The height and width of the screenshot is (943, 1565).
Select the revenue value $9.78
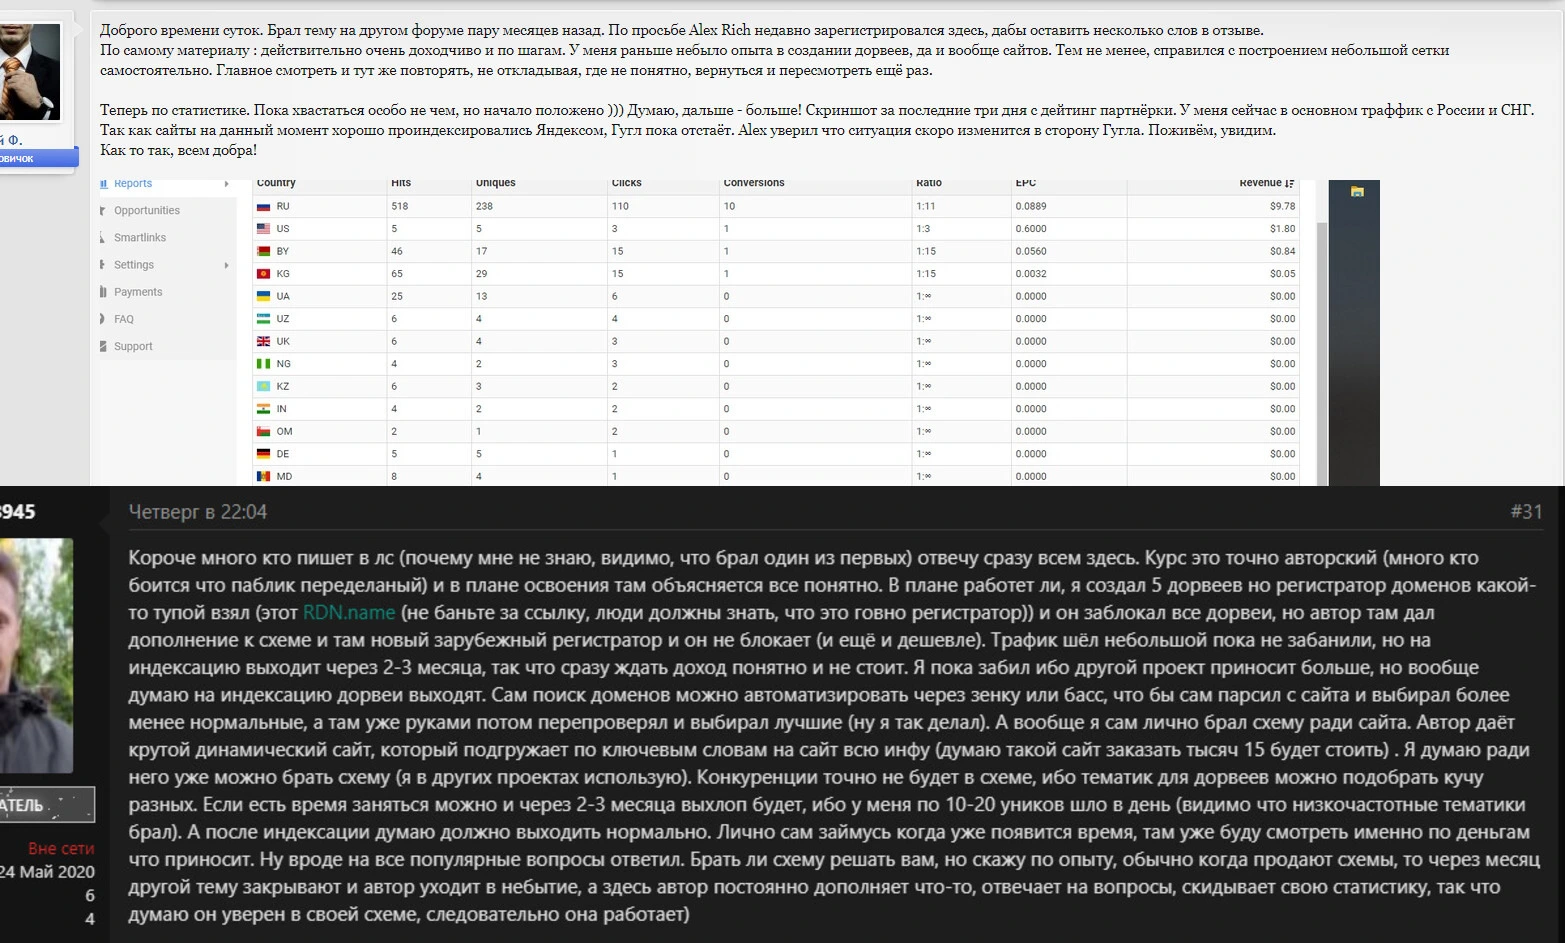click(1282, 206)
